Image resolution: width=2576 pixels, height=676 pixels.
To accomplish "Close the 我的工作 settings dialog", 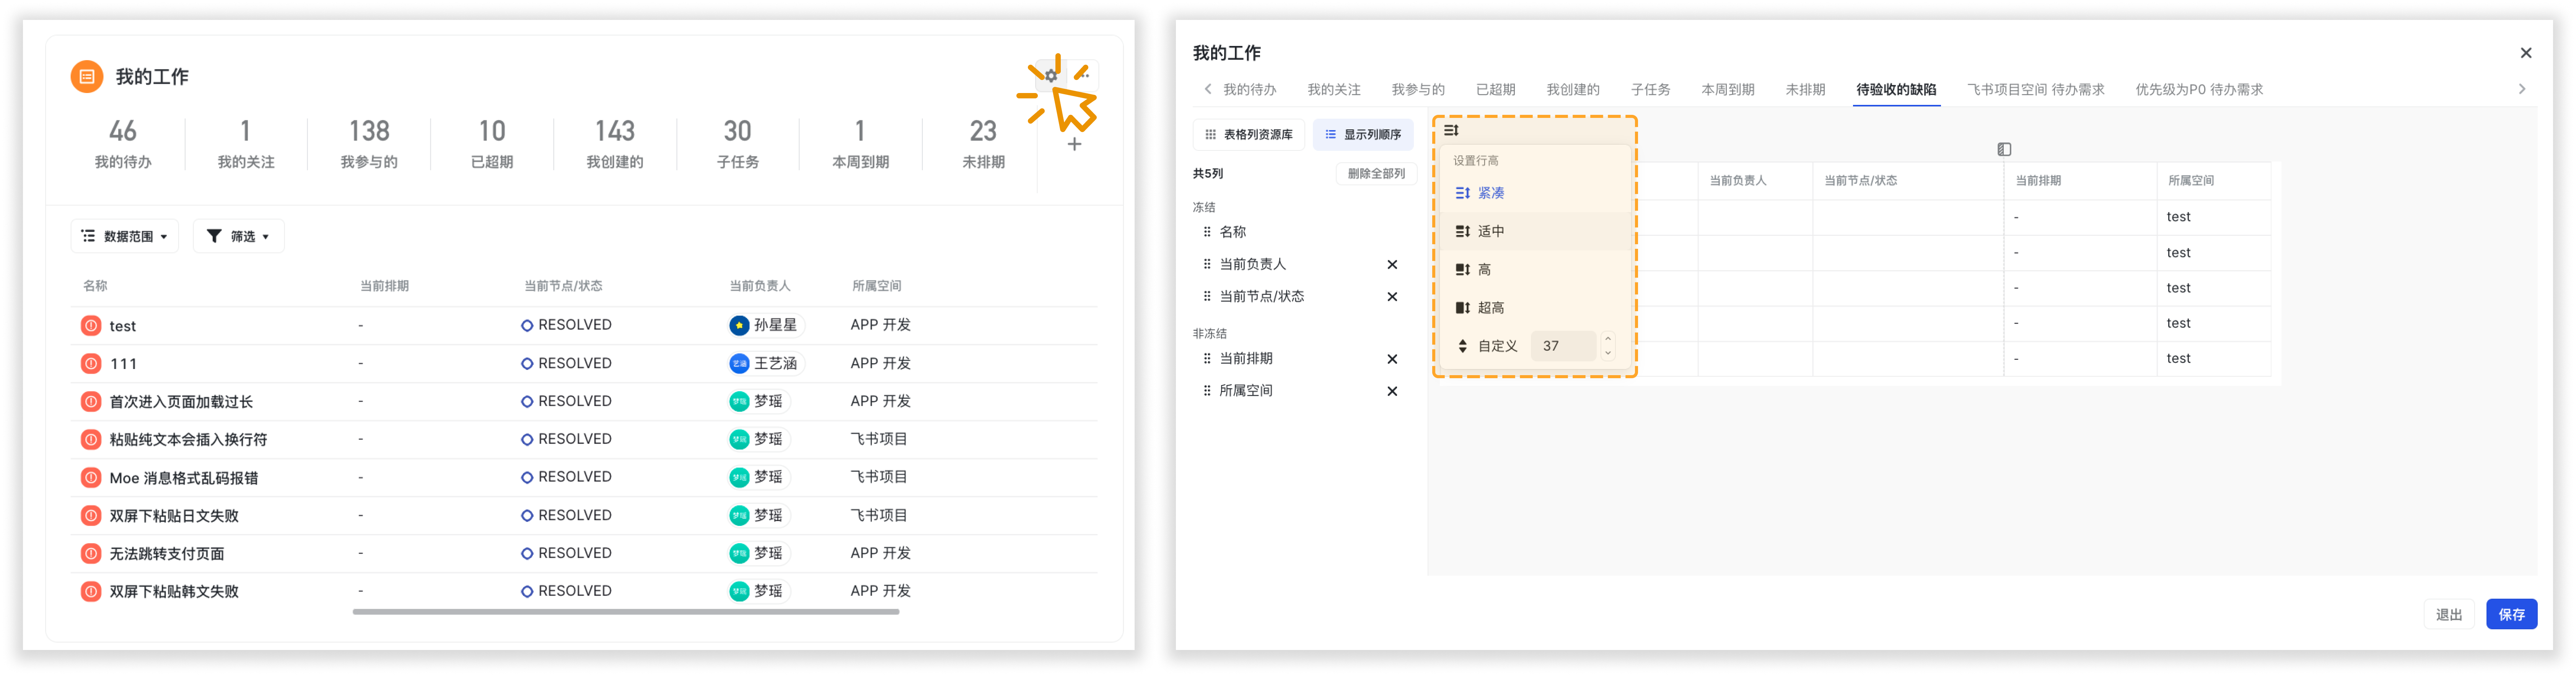I will [2525, 53].
